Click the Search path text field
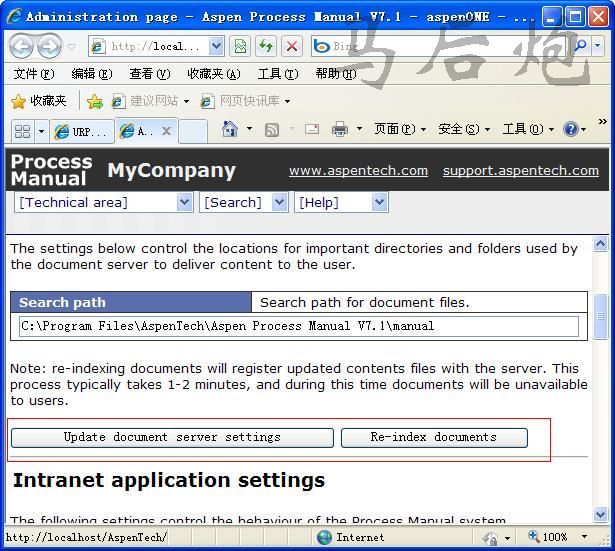Viewport: 615px width, 551px height. (298, 326)
